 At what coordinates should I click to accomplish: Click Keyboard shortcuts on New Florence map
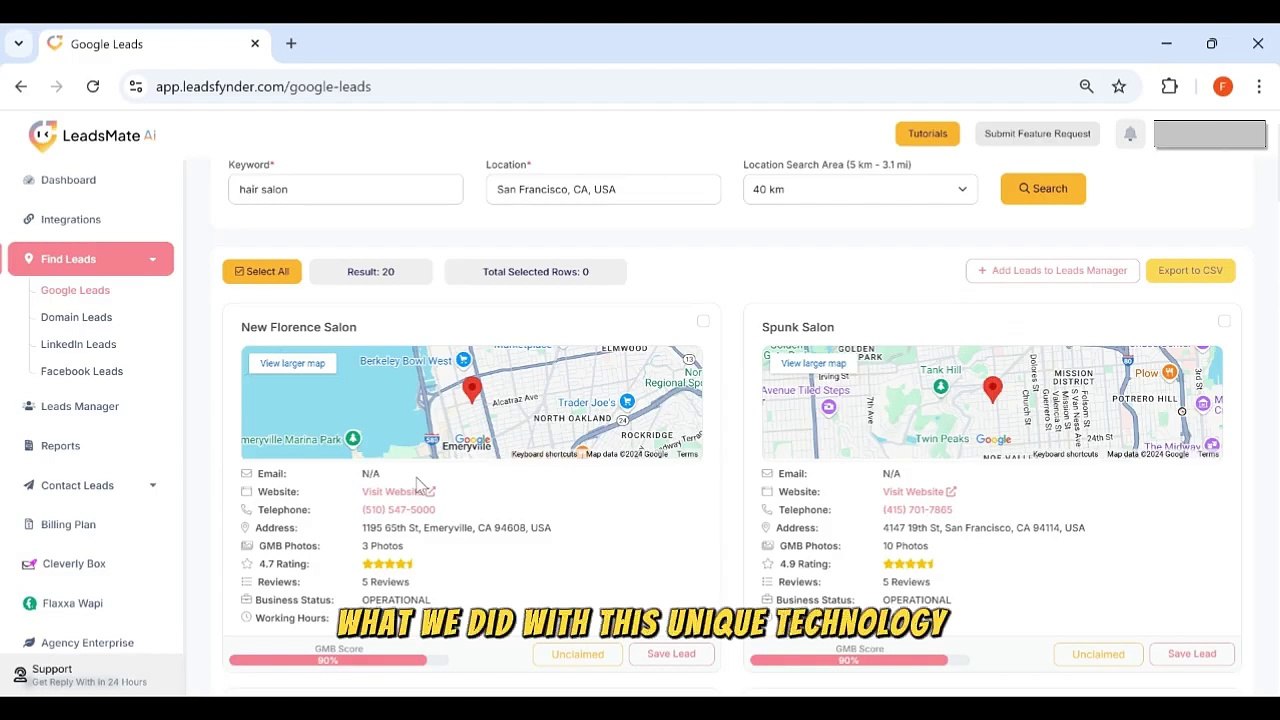coord(544,454)
